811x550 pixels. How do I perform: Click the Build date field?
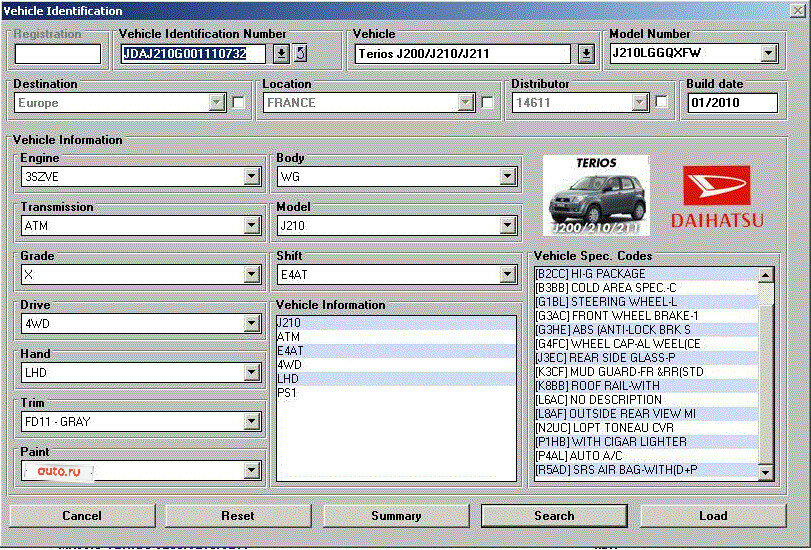(732, 102)
